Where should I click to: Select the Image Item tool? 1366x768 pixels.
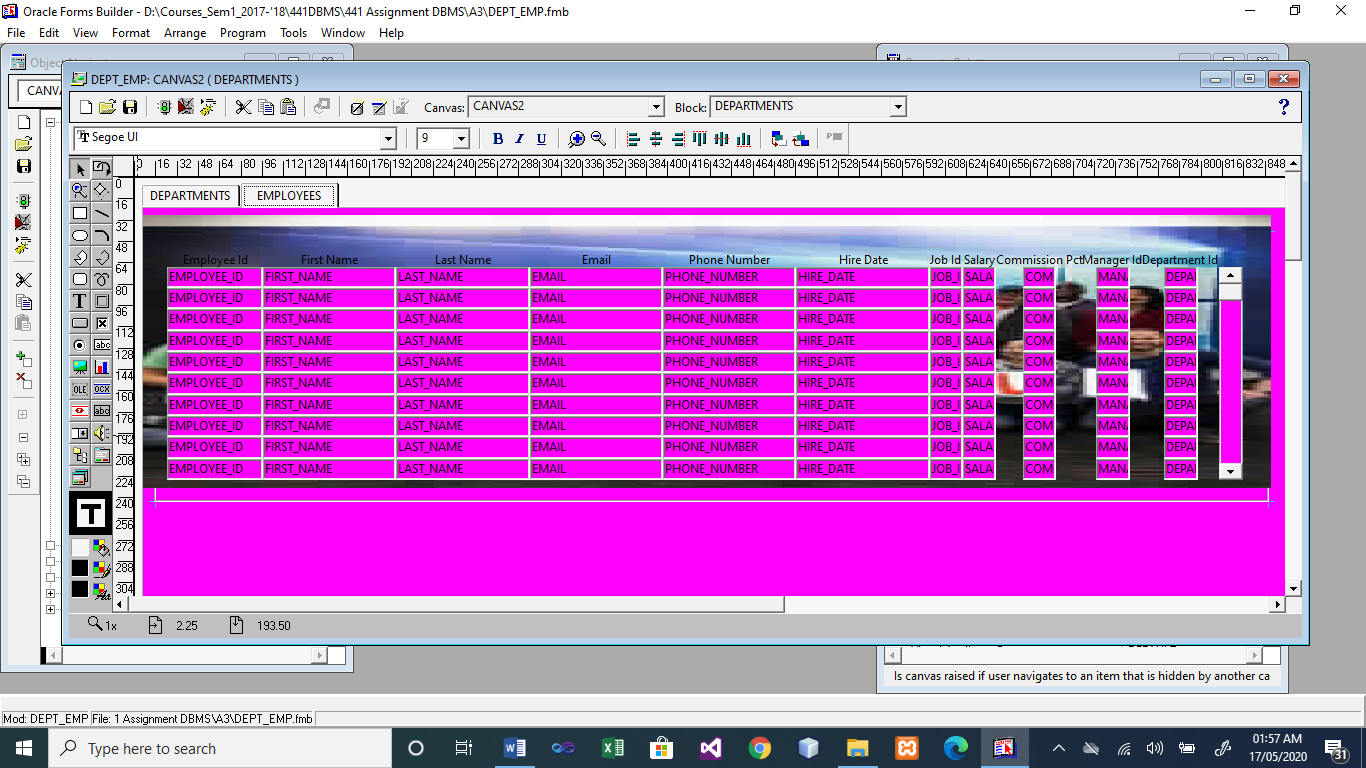(80, 367)
